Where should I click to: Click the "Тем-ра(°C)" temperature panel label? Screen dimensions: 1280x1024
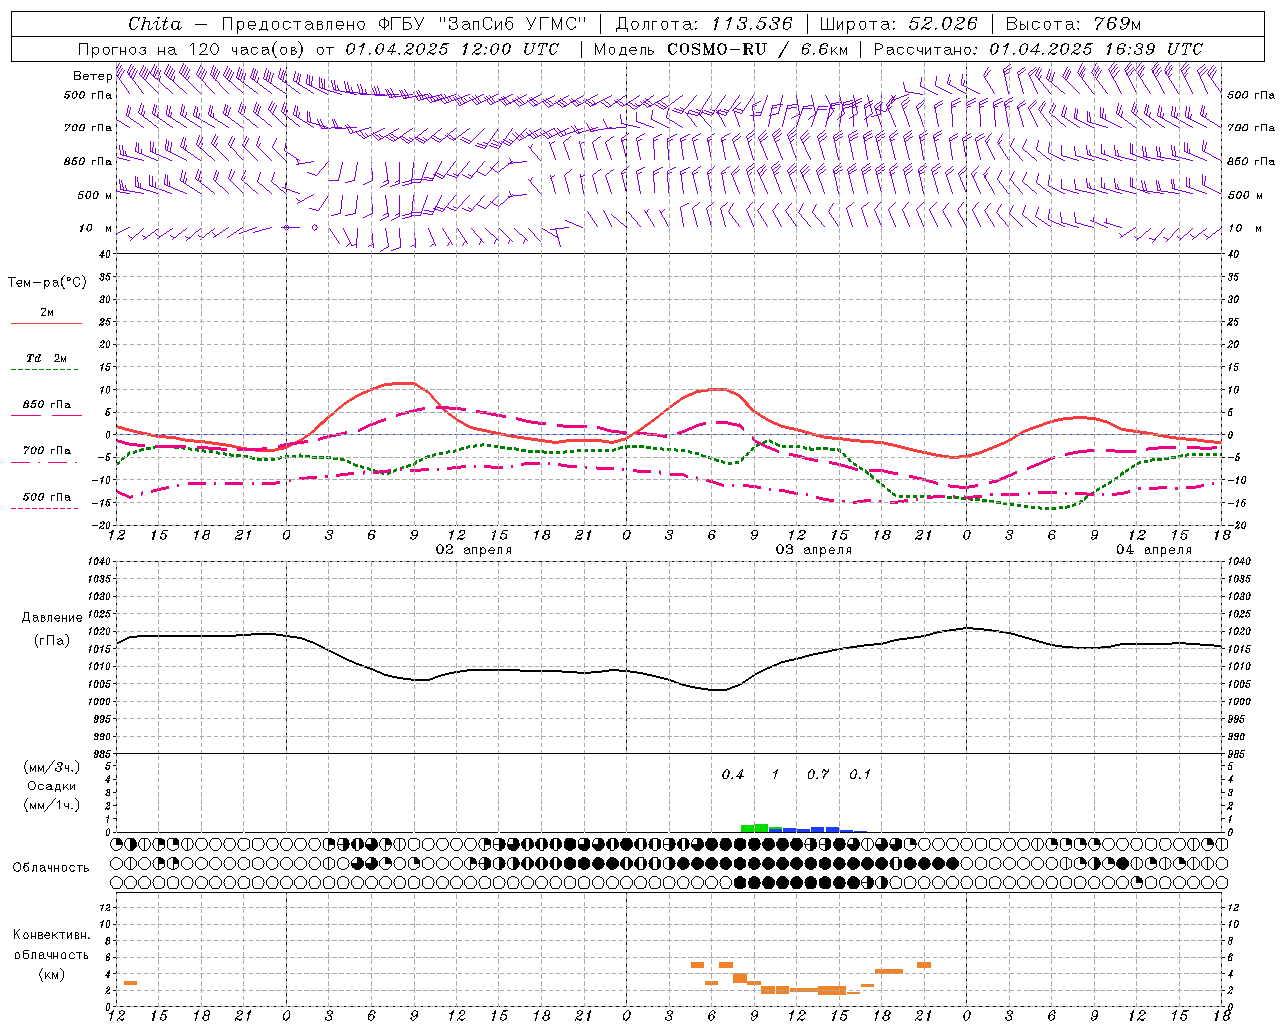click(x=47, y=283)
